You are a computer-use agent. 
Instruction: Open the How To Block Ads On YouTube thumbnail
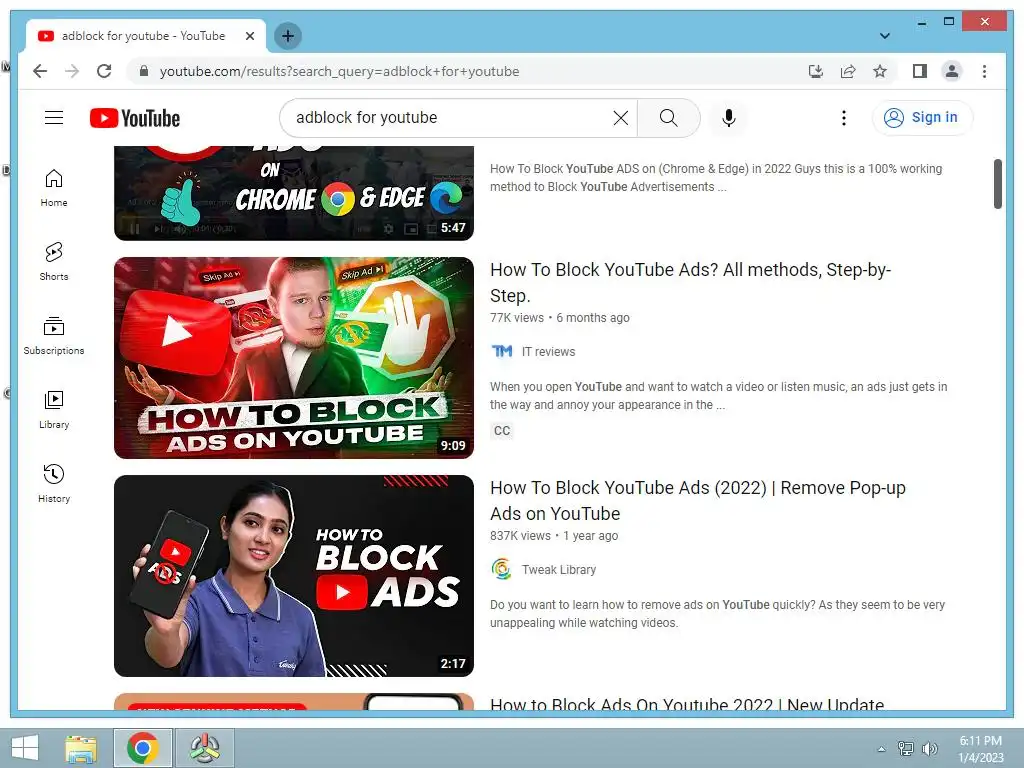click(294, 358)
